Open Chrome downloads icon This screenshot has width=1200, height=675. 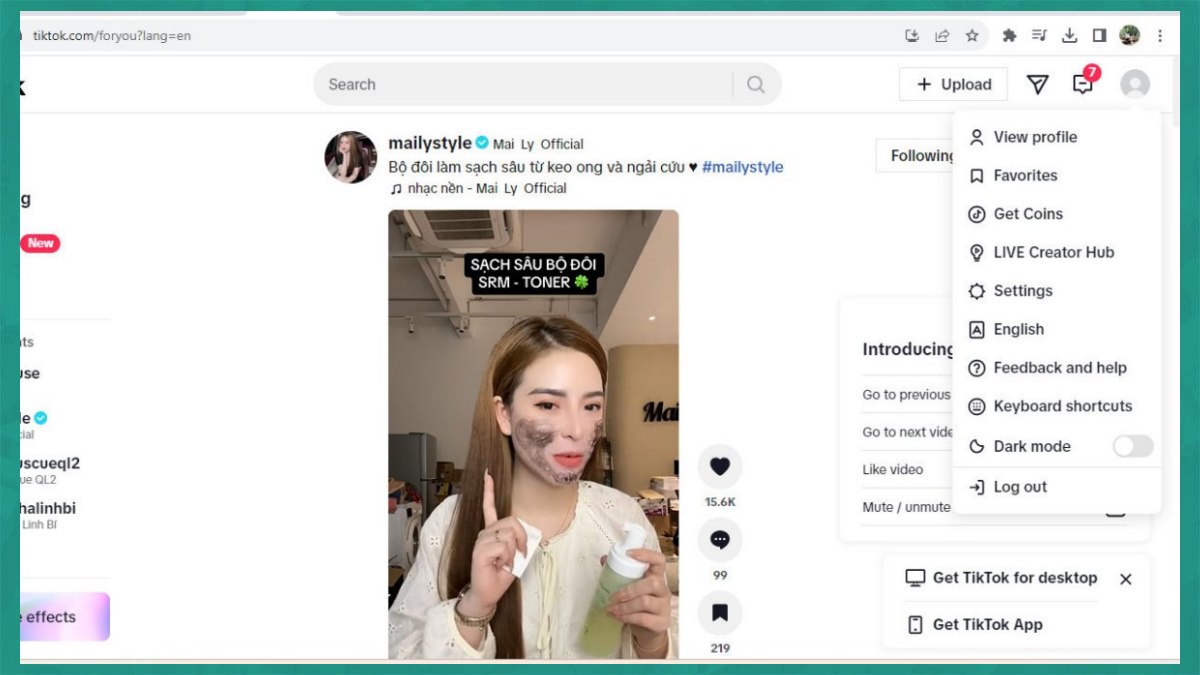click(1069, 36)
